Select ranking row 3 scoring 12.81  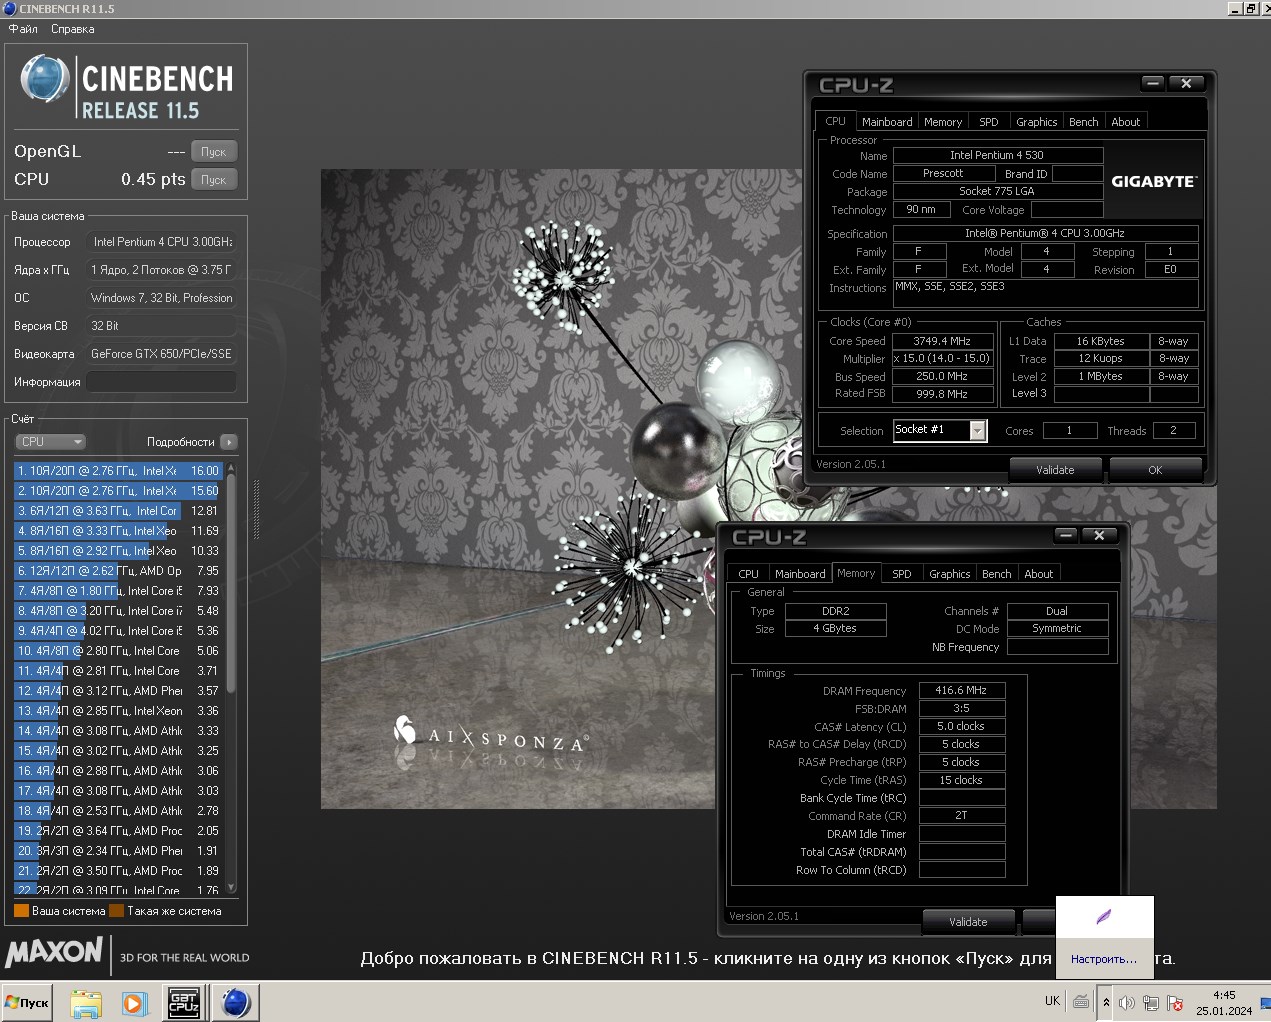tap(118, 511)
